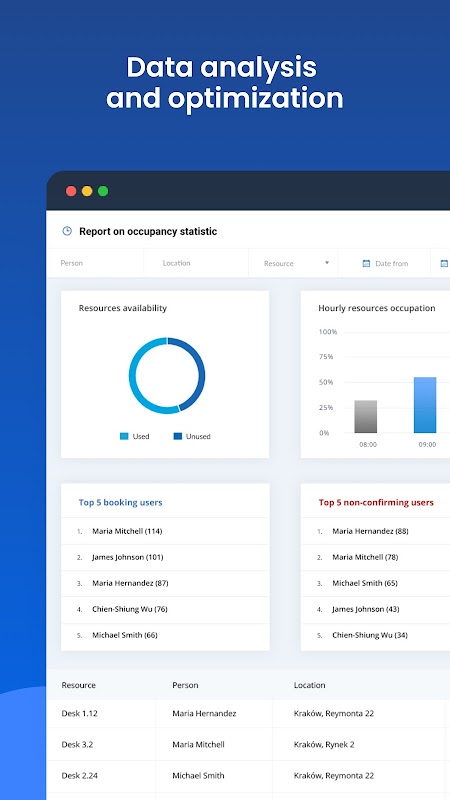Sort by the Person column header
The height and width of the screenshot is (800, 450).
[185, 685]
